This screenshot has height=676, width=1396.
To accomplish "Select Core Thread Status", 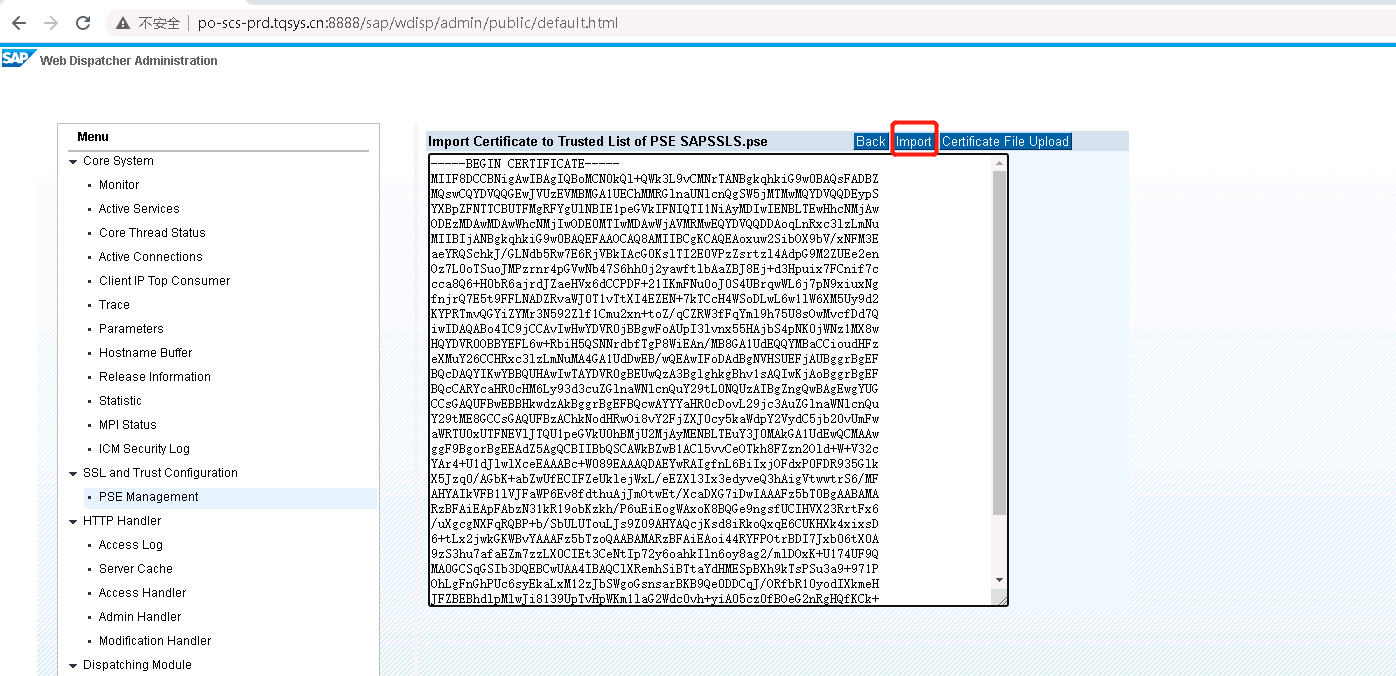I will [x=152, y=233].
